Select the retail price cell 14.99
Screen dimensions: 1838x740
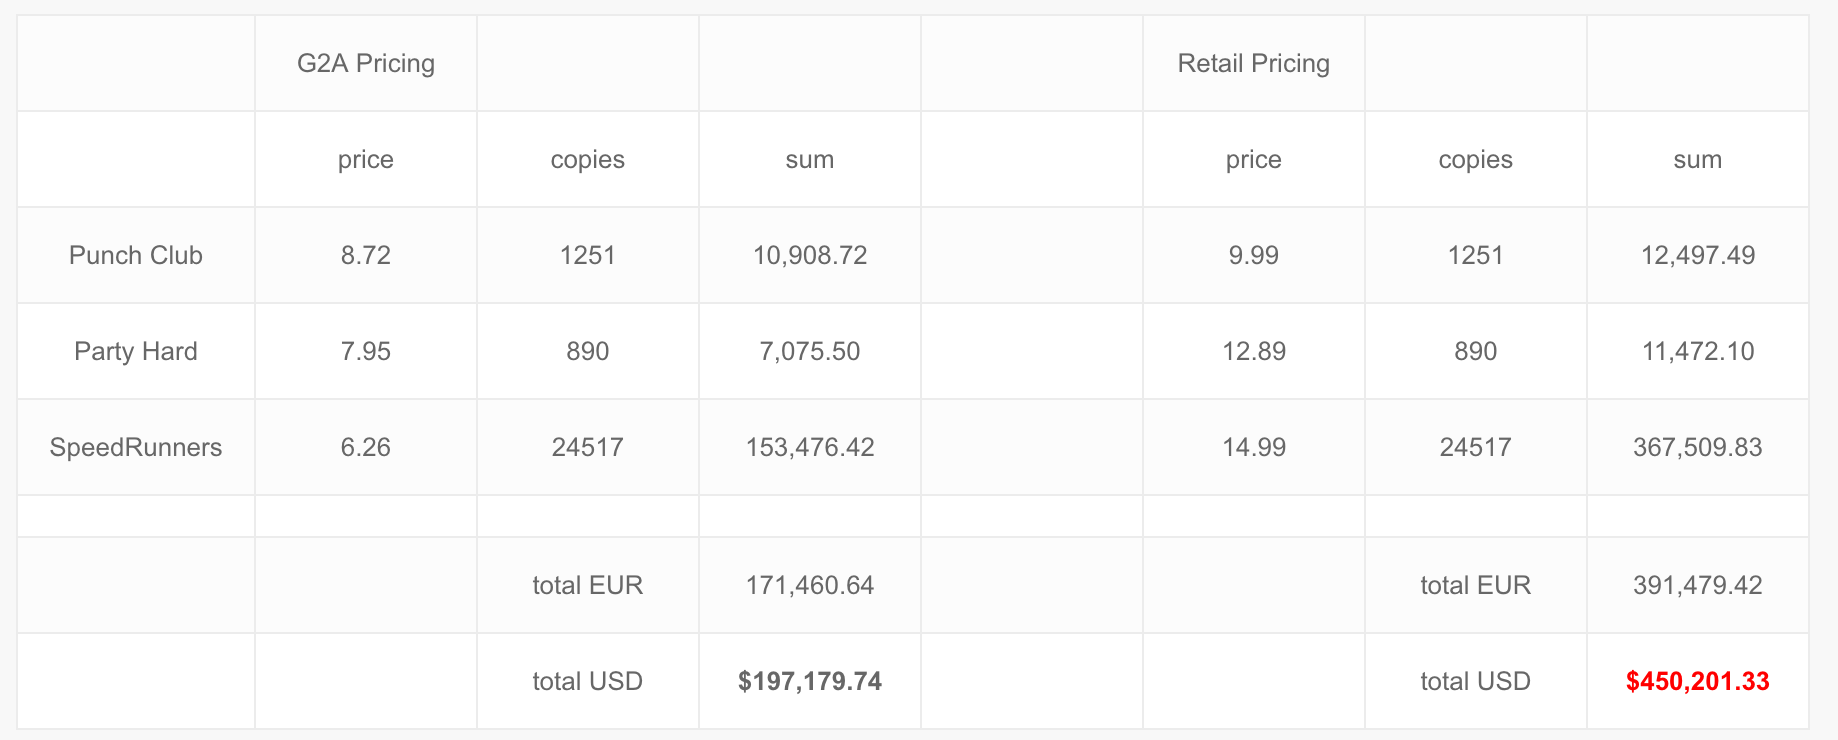coord(1254,447)
